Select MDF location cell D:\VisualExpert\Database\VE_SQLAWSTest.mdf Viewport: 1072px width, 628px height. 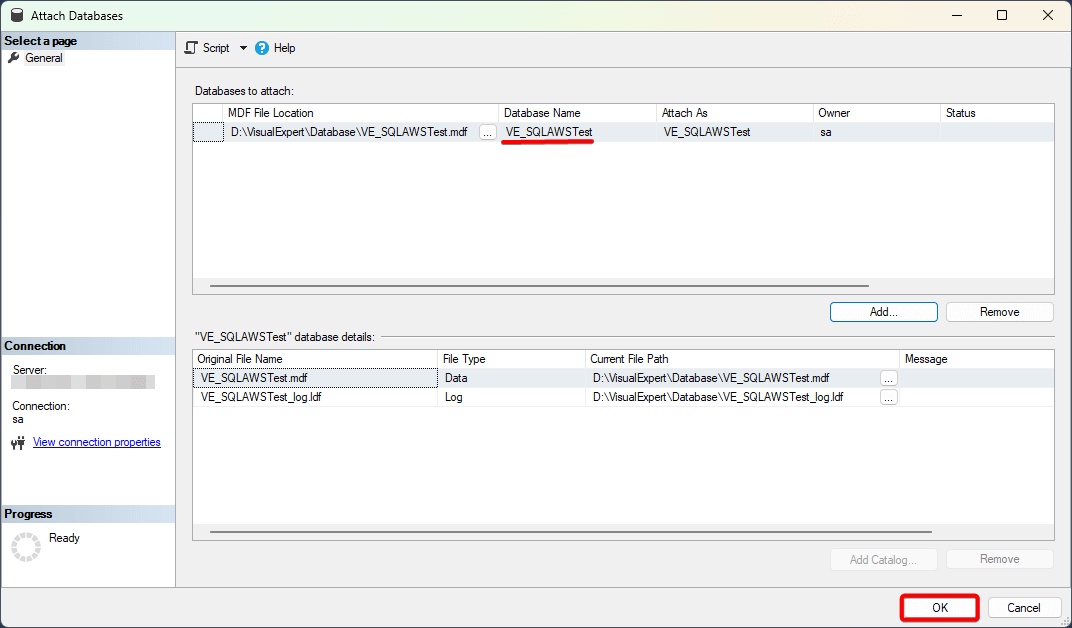(349, 133)
